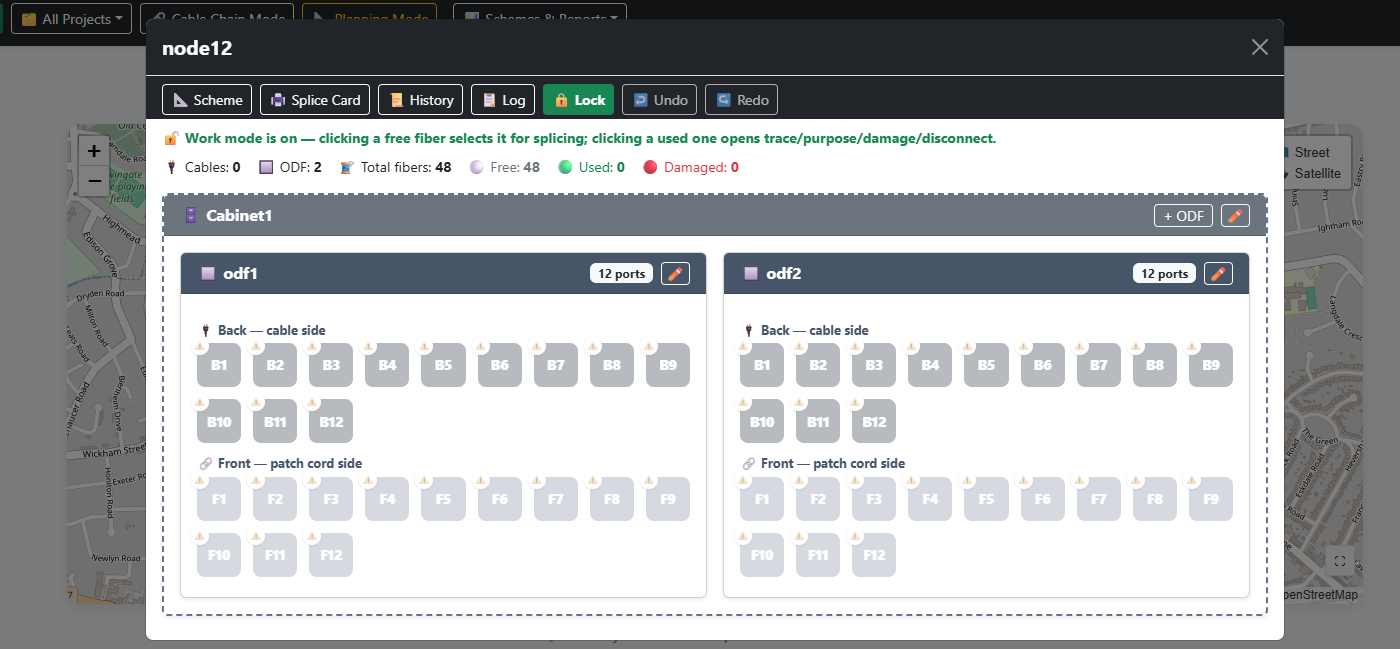Select odf1 back port B10
Image resolution: width=1400 pixels, height=649 pixels.
click(x=219, y=421)
